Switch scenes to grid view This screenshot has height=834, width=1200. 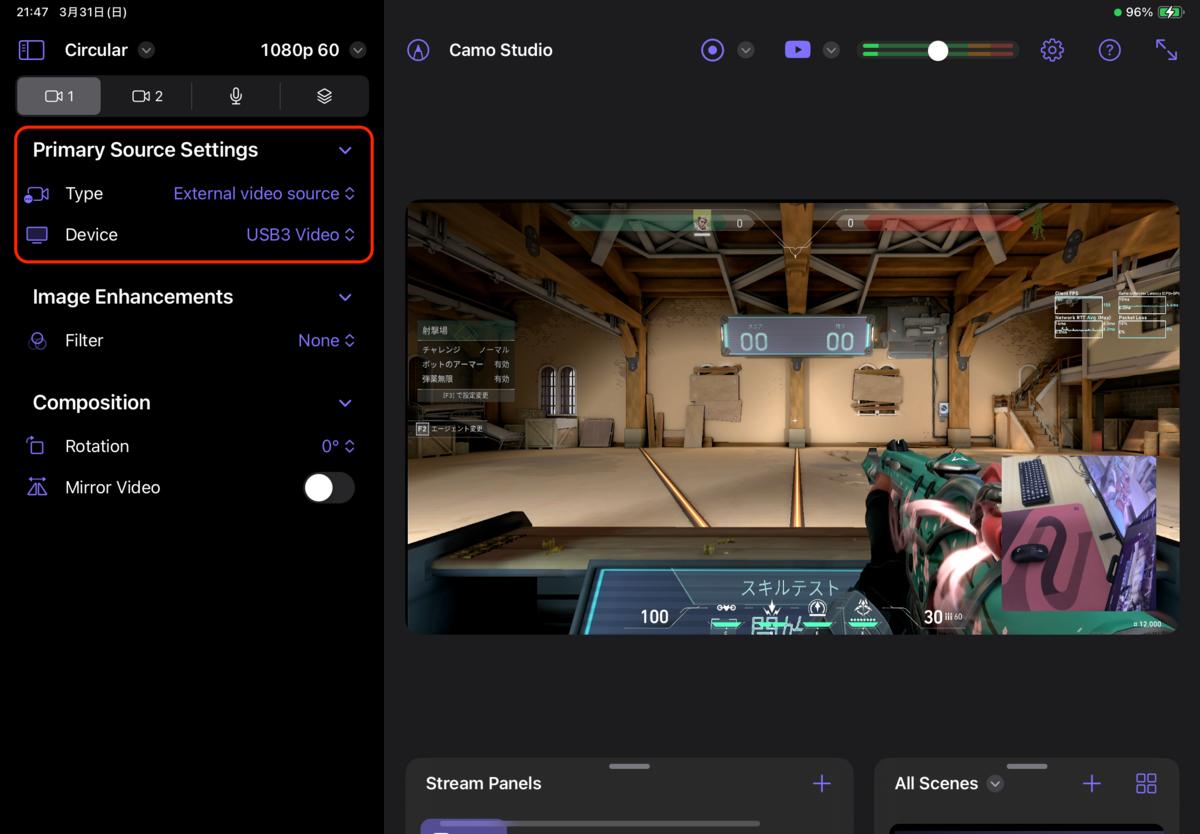(1146, 784)
